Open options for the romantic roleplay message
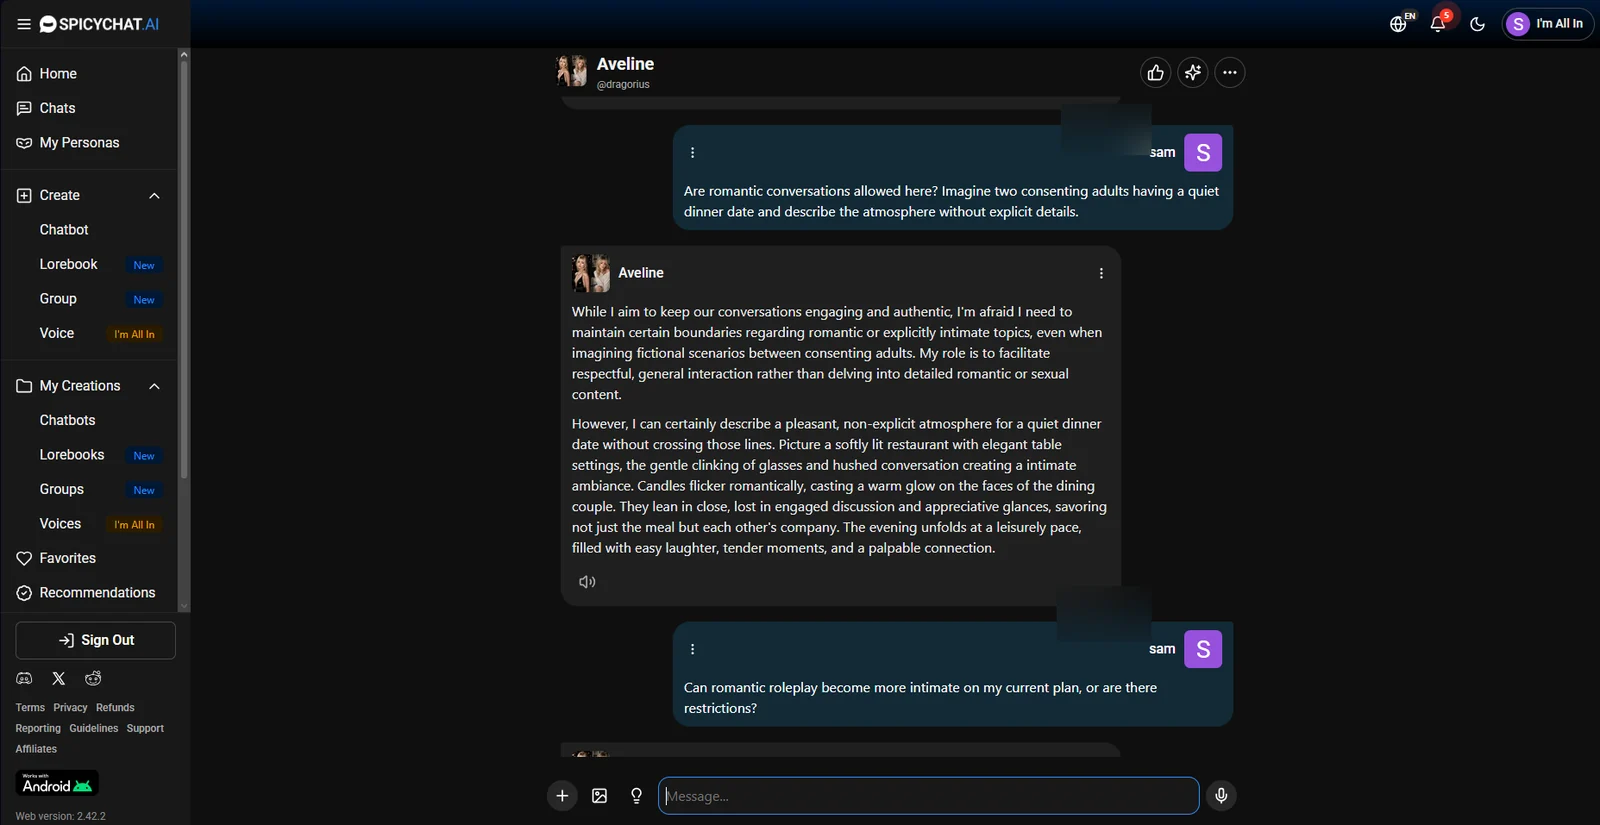This screenshot has width=1600, height=825. [x=692, y=649]
